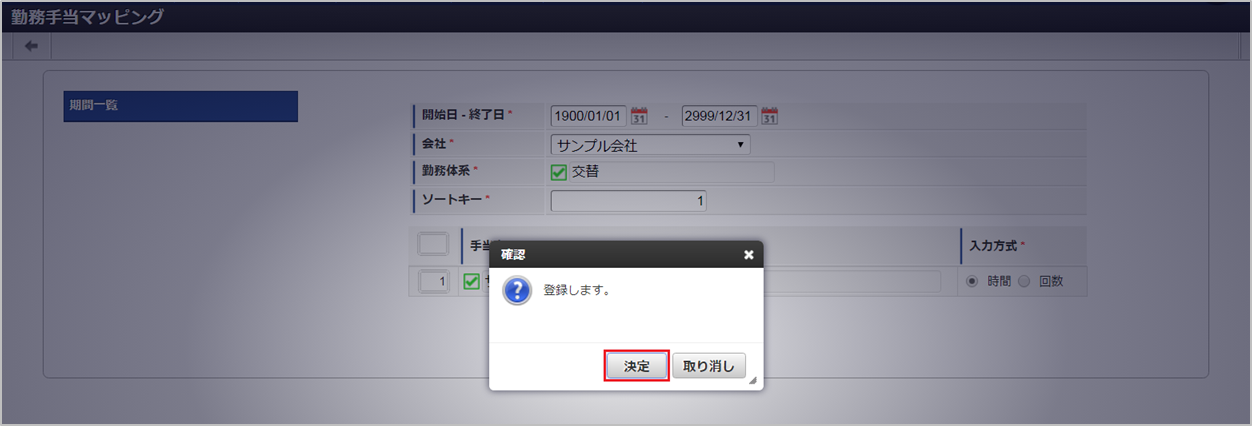Image resolution: width=1252 pixels, height=426 pixels.
Task: Click the 登録します。 message text
Action: point(577,291)
